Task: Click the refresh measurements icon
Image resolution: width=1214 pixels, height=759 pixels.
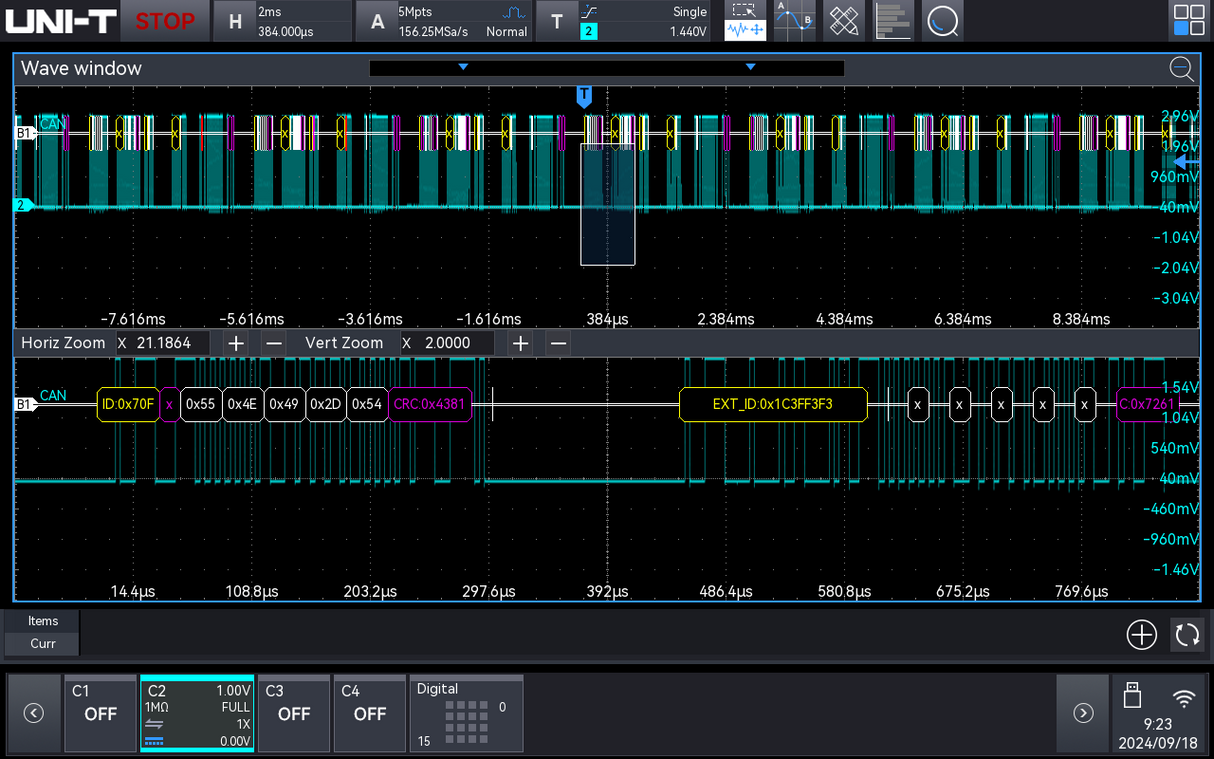Action: 1187,634
